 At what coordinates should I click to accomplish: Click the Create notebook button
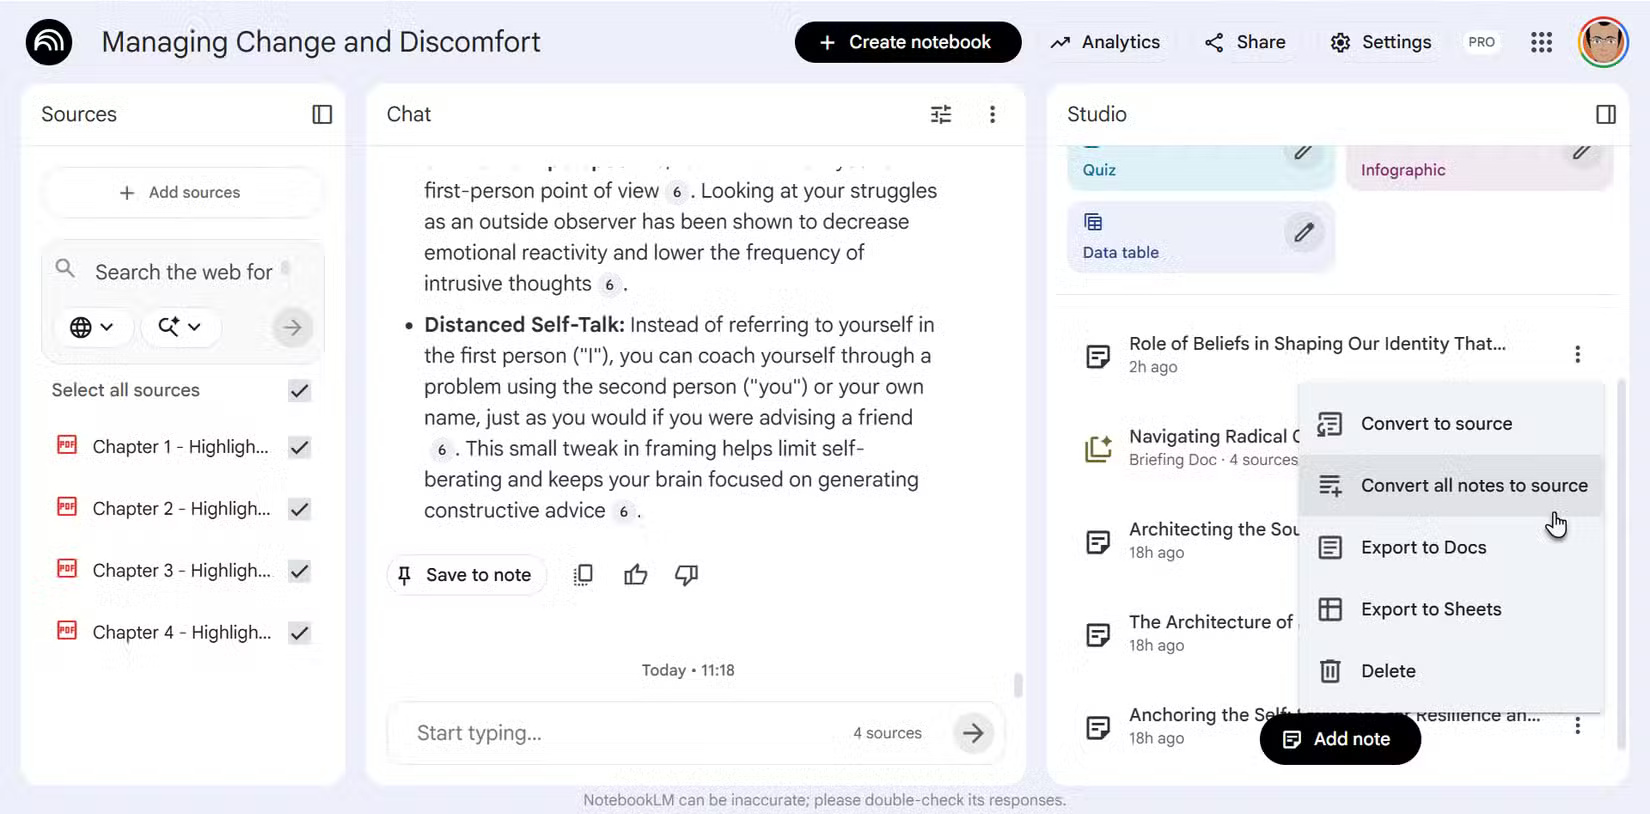[x=906, y=42]
